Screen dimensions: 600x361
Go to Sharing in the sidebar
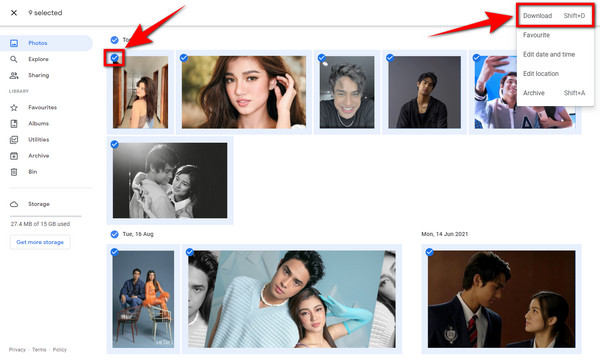pos(39,75)
